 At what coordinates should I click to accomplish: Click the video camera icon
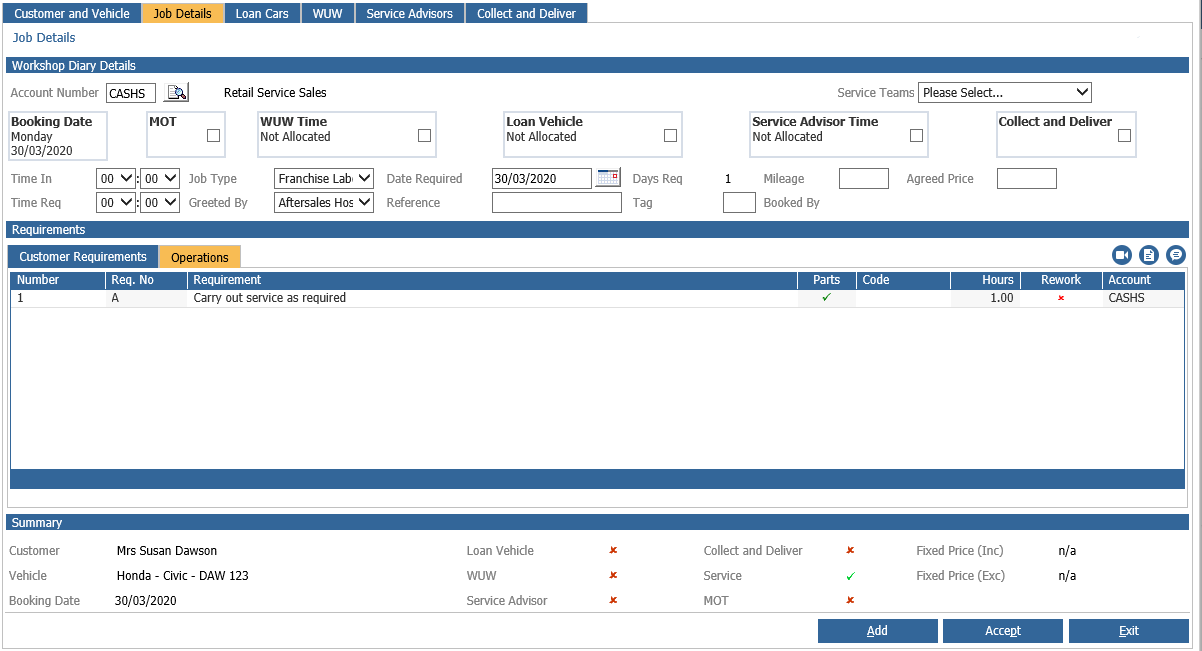pyautogui.click(x=1122, y=255)
